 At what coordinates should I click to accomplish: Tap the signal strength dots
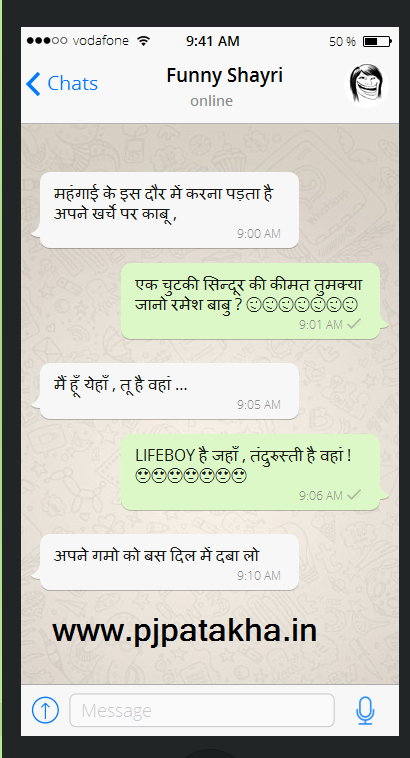[x=47, y=41]
